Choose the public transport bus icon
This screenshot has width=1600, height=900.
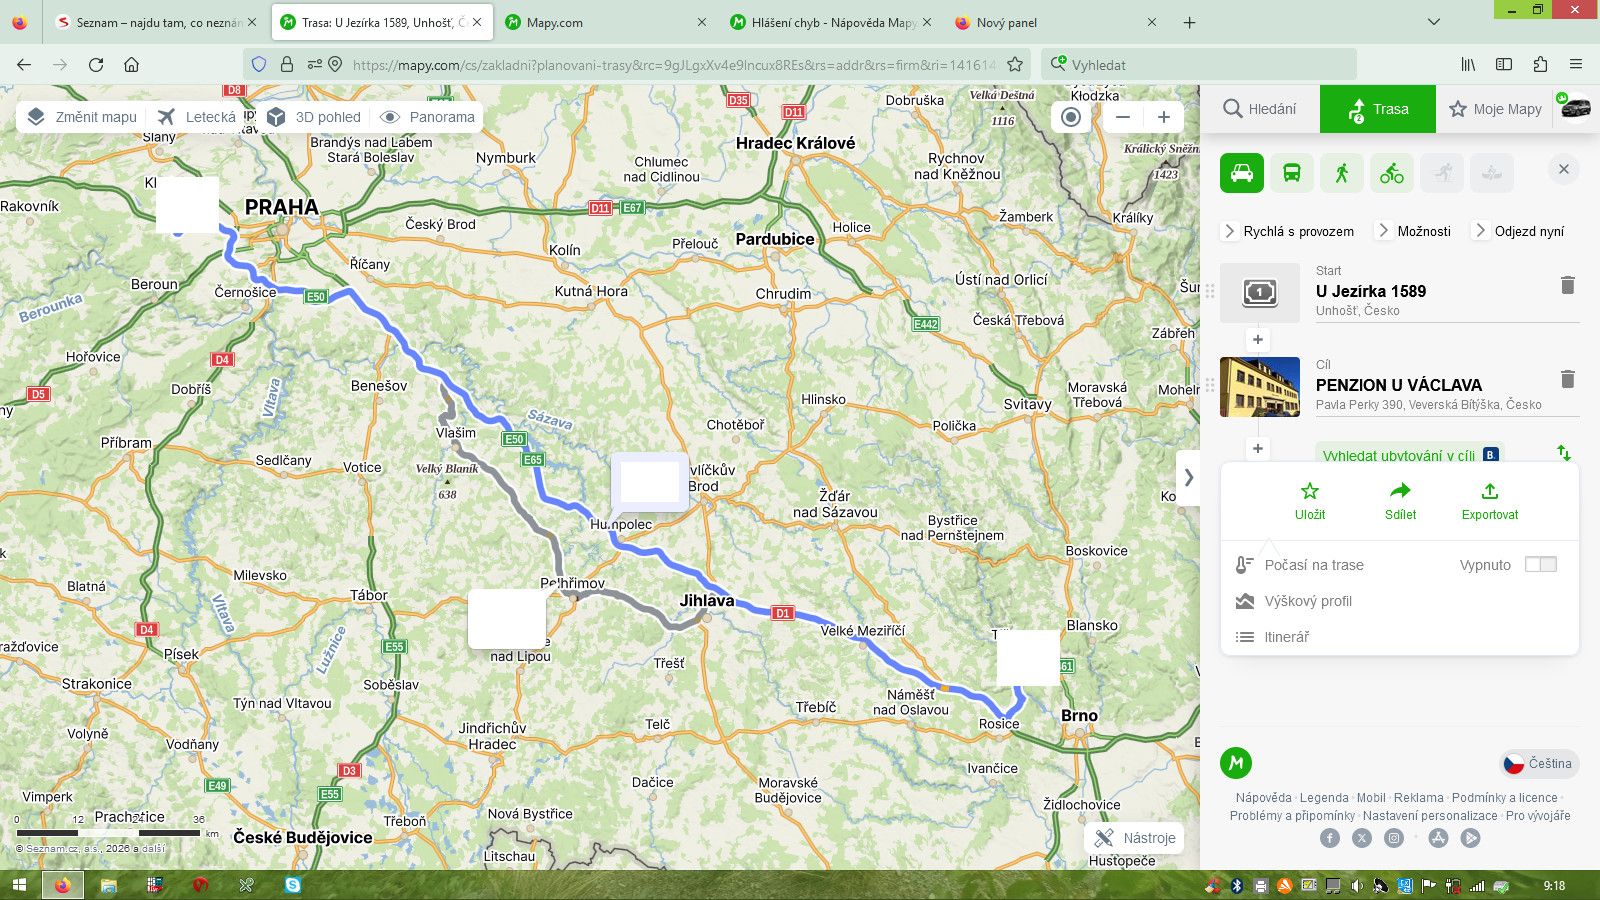pyautogui.click(x=1291, y=173)
